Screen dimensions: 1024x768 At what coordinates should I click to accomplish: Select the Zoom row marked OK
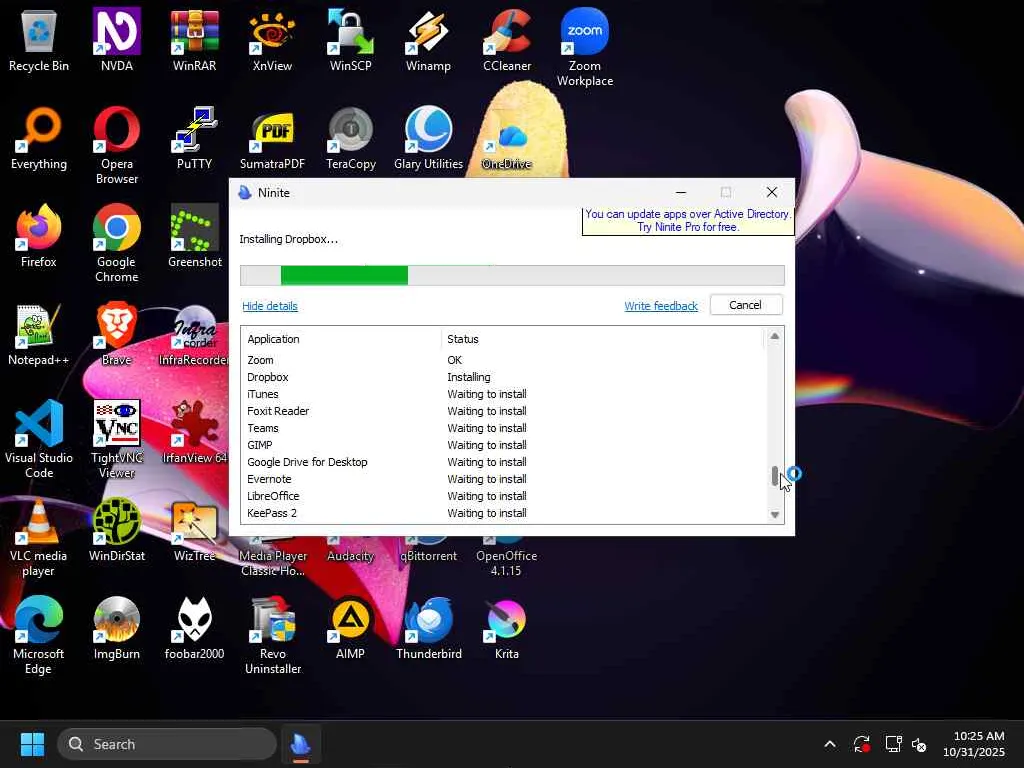pos(503,360)
